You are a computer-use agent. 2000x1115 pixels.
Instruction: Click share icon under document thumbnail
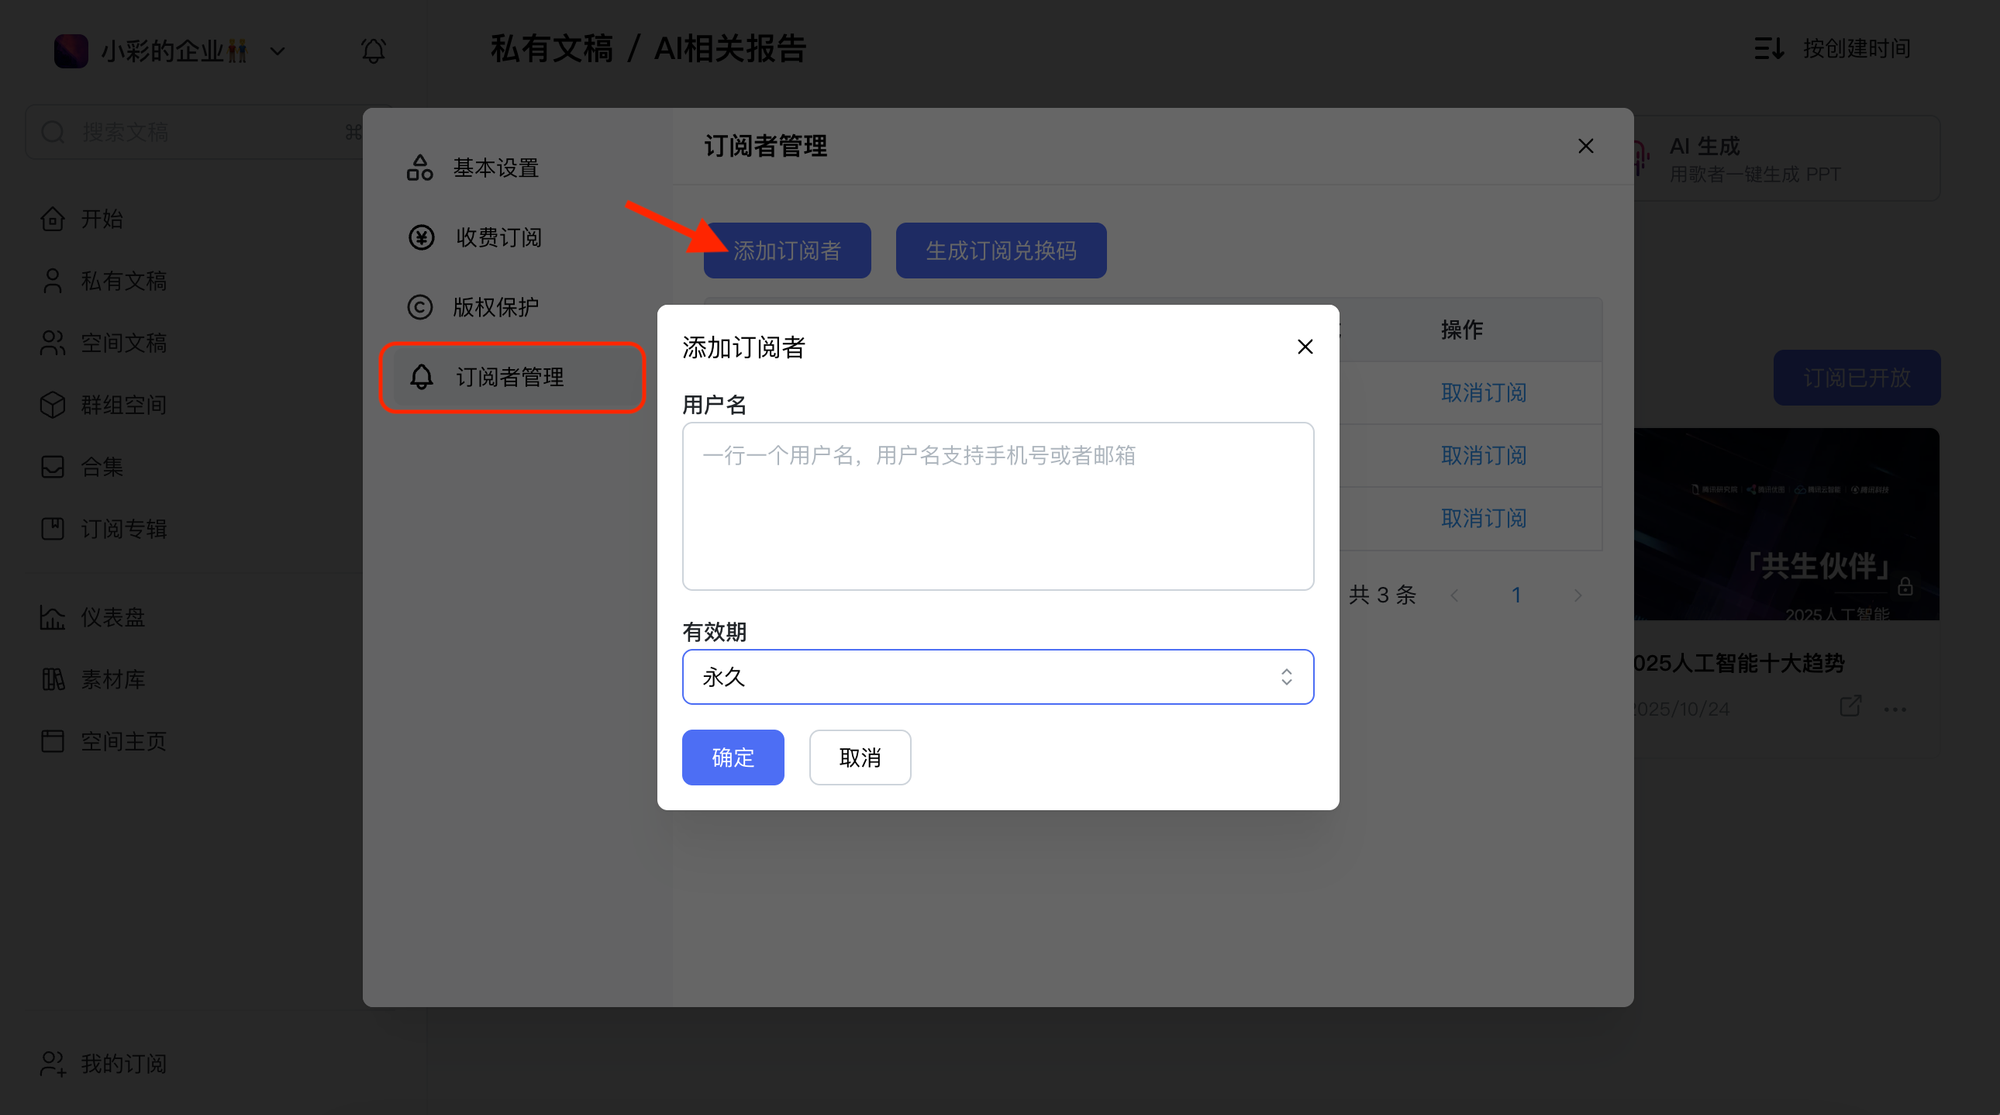click(x=1850, y=706)
